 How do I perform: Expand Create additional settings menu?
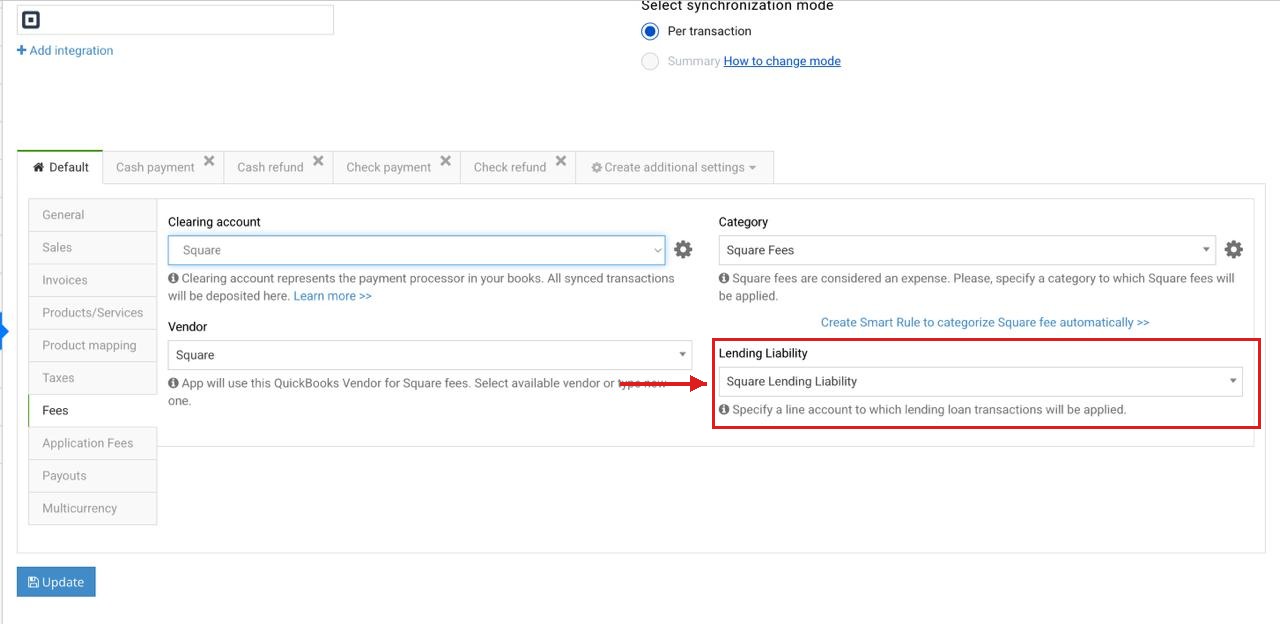pyautogui.click(x=674, y=167)
